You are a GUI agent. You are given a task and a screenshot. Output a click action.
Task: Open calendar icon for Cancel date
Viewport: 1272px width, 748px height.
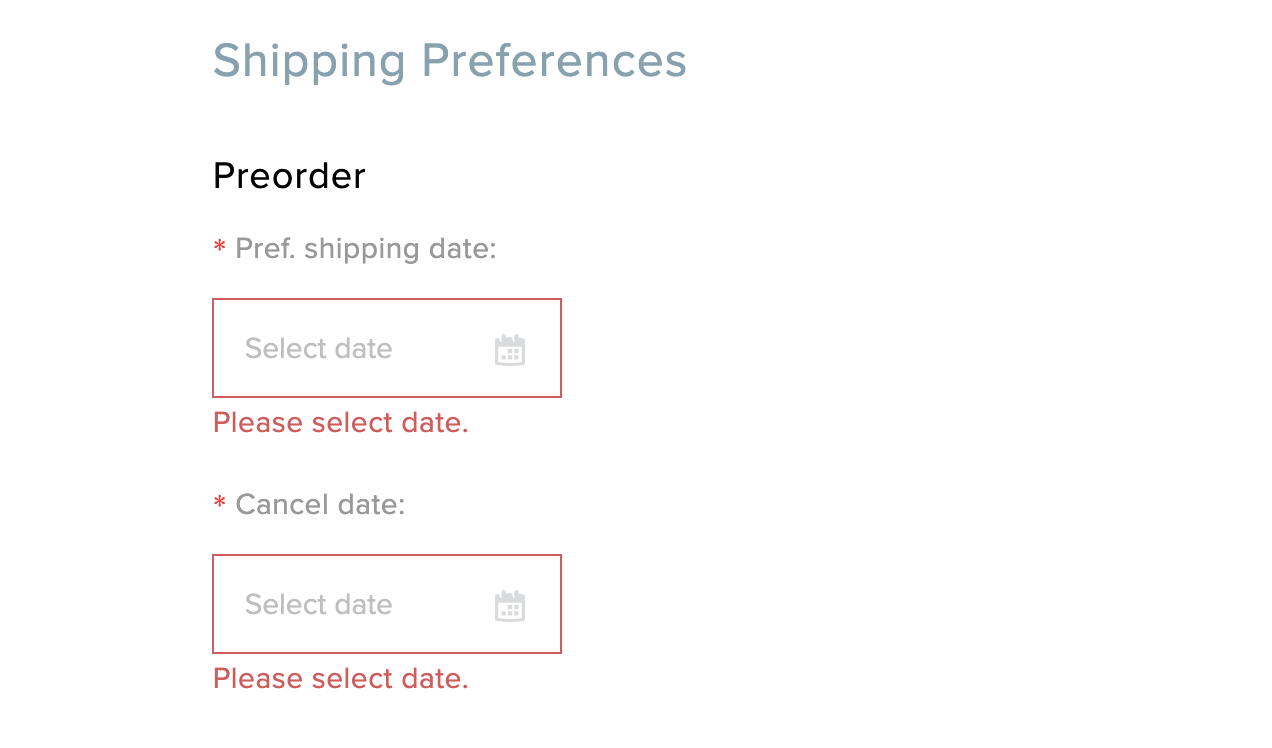pos(510,606)
